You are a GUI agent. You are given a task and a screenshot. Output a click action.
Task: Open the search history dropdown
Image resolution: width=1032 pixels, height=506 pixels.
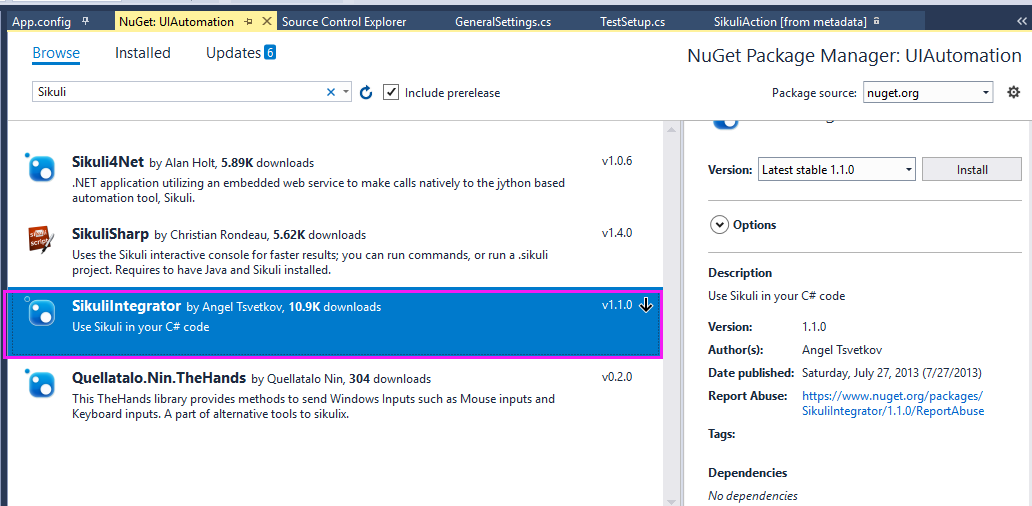(346, 92)
